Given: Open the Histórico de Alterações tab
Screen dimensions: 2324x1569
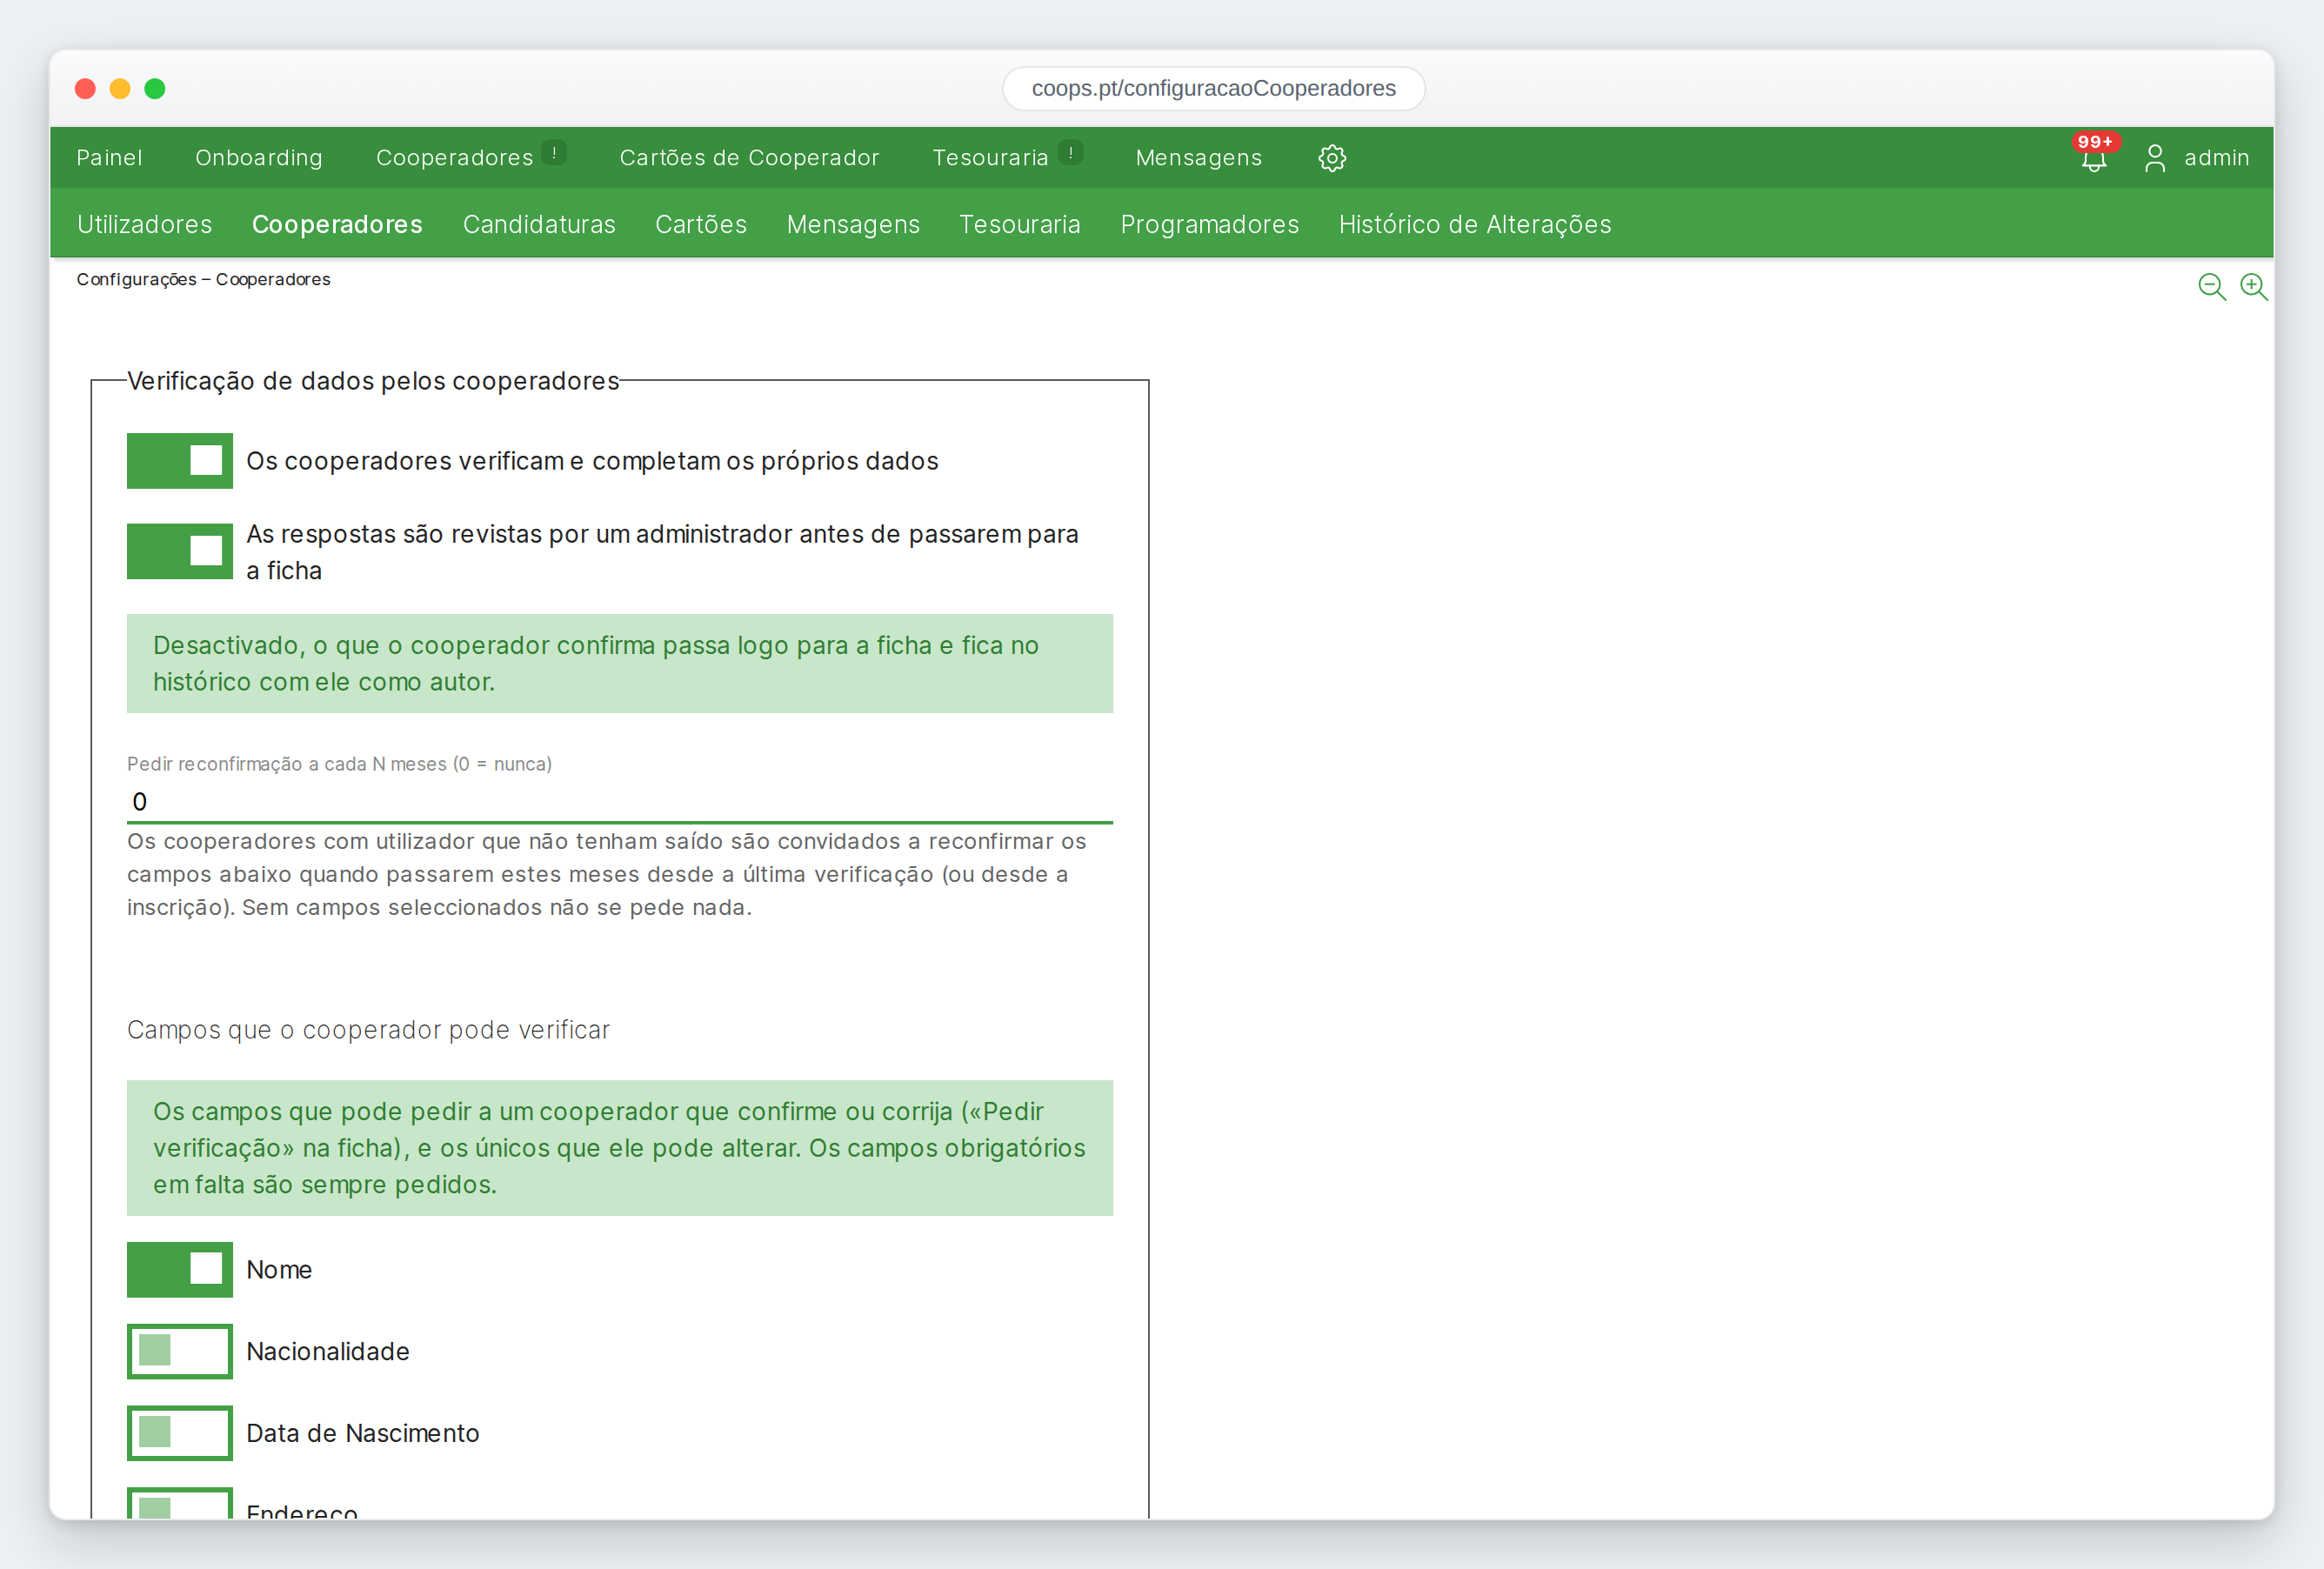Looking at the screenshot, I should [1475, 224].
